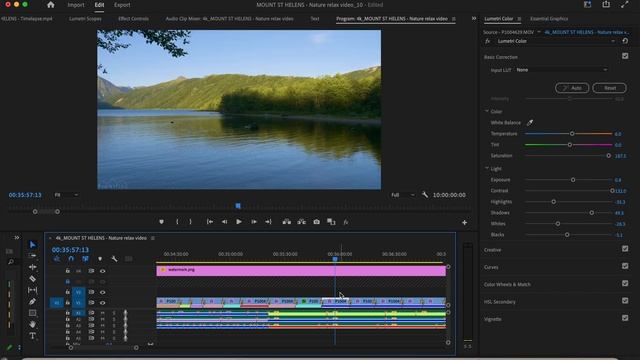Open the timeline sequence panel menu

(x=153, y=238)
